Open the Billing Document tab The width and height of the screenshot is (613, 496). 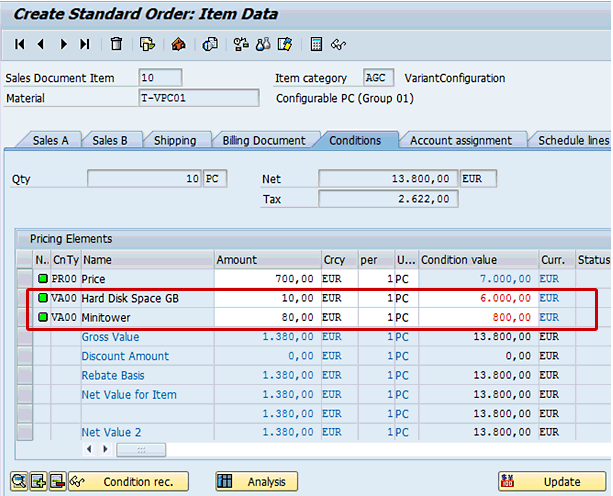(x=263, y=141)
